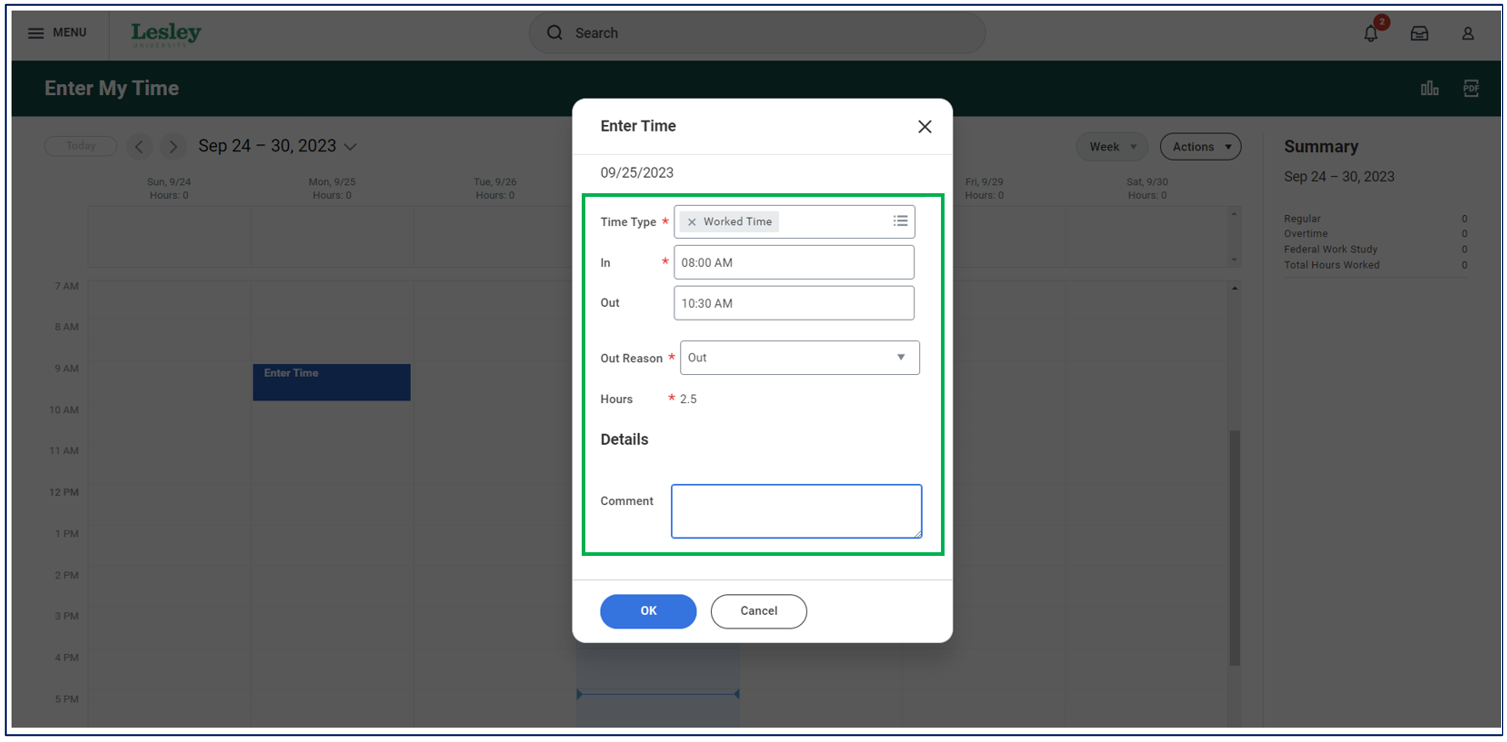Click the Mon, 9/25 column header
1507x742 pixels.
[x=332, y=189]
